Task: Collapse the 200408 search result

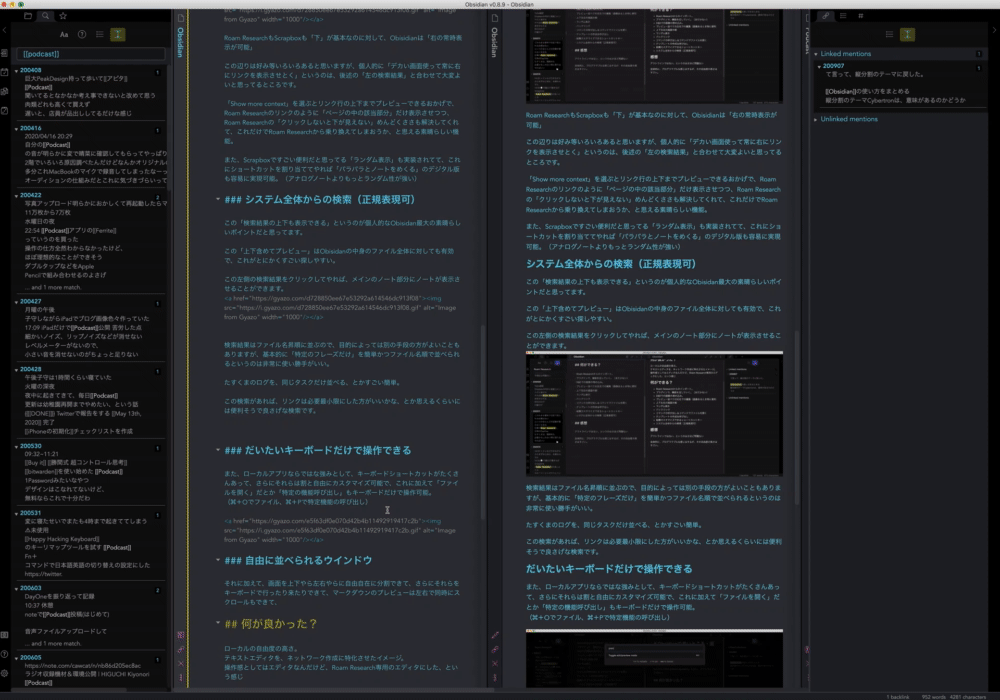Action: click(17, 72)
